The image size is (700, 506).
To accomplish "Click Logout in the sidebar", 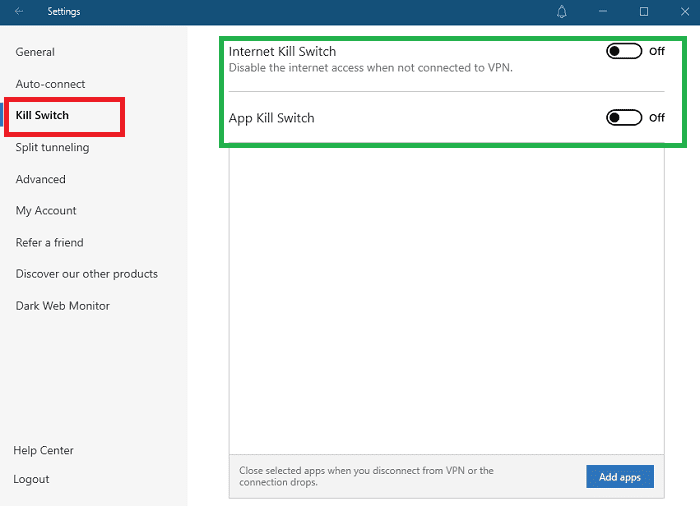I will pyautogui.click(x=31, y=479).
